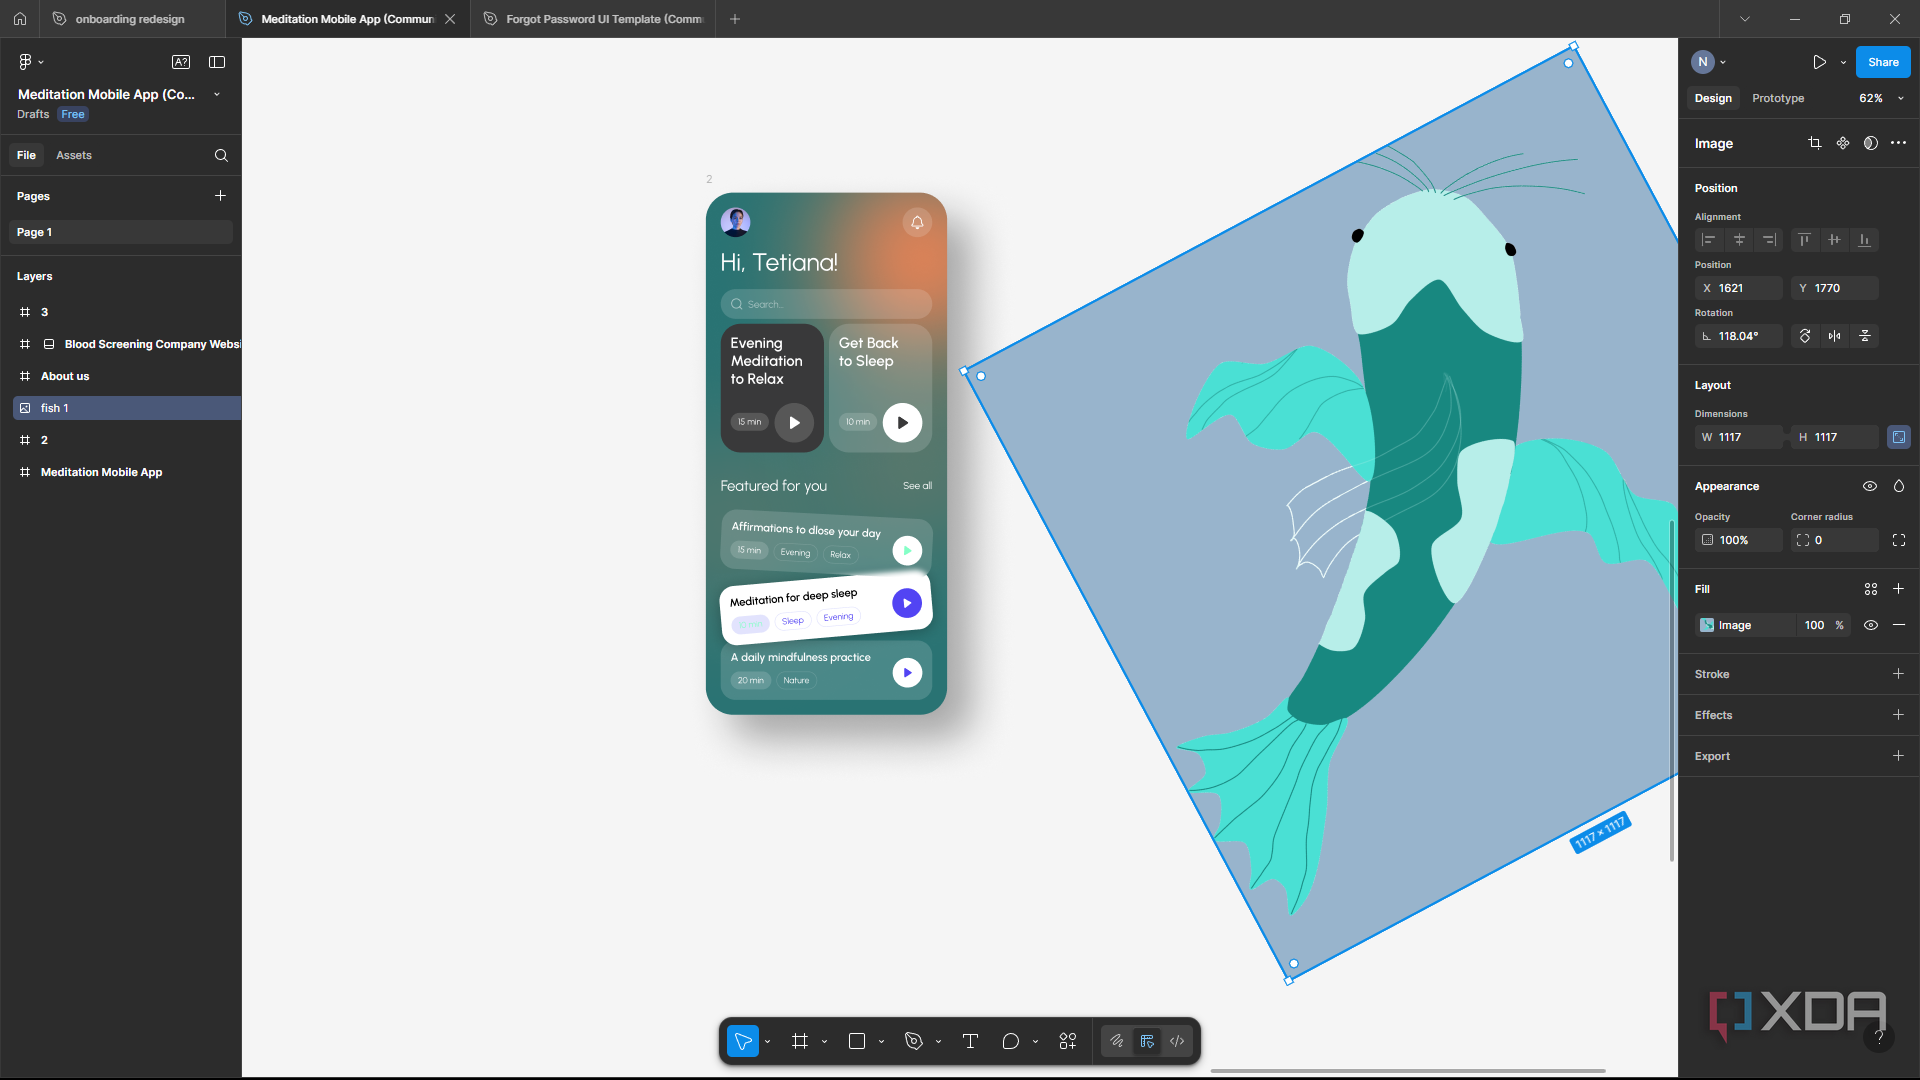Toggle the minimize UI panel icon

[217, 62]
